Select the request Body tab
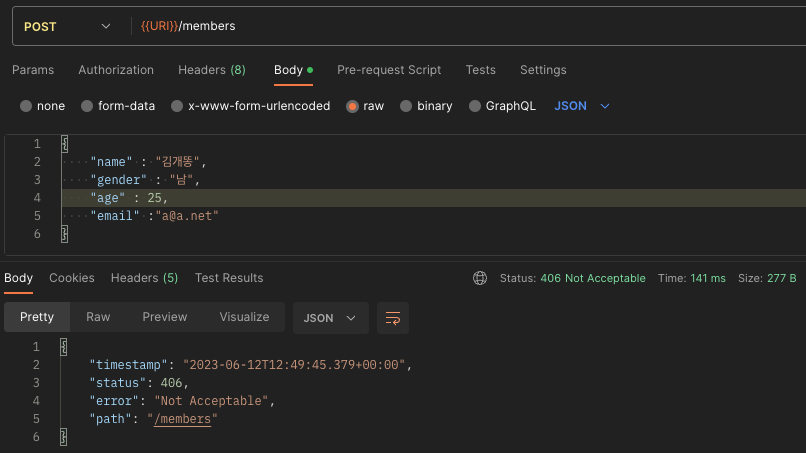Screen dimensions: 806x453 (293, 70)
